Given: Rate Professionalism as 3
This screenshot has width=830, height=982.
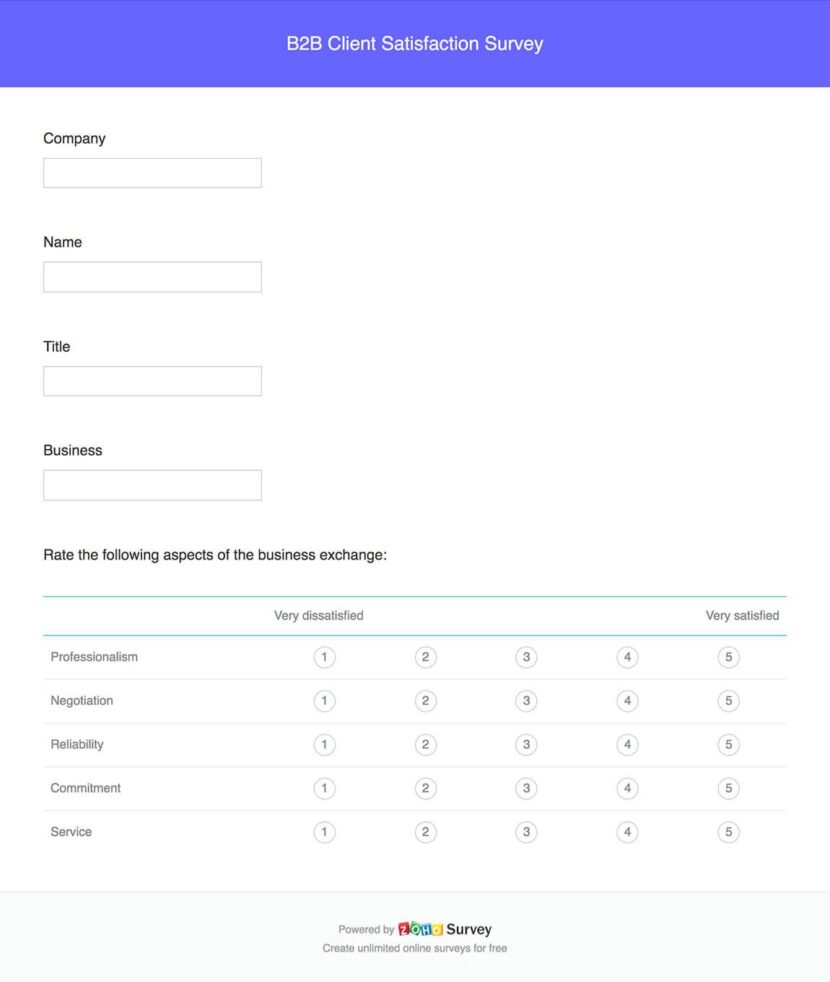Looking at the screenshot, I should click(x=526, y=657).
